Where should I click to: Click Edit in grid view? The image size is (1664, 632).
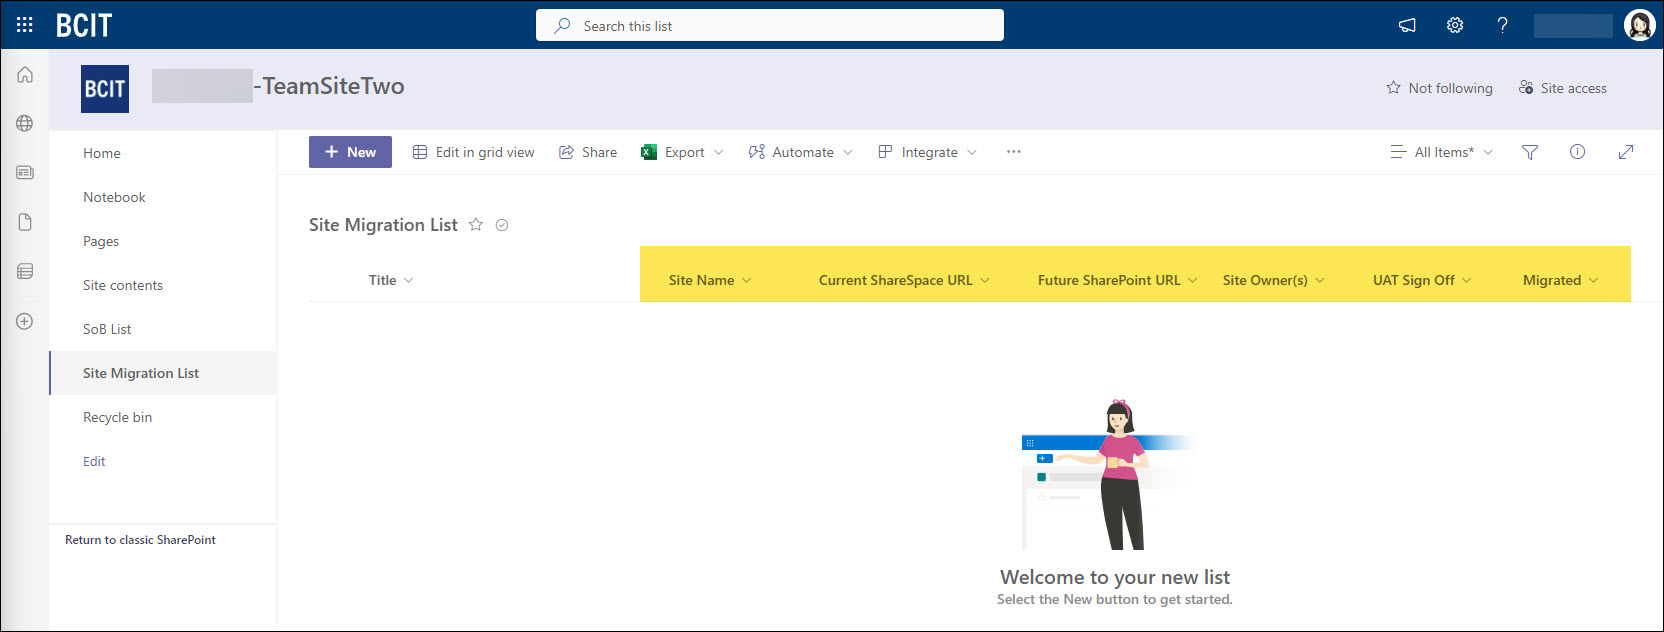473,152
